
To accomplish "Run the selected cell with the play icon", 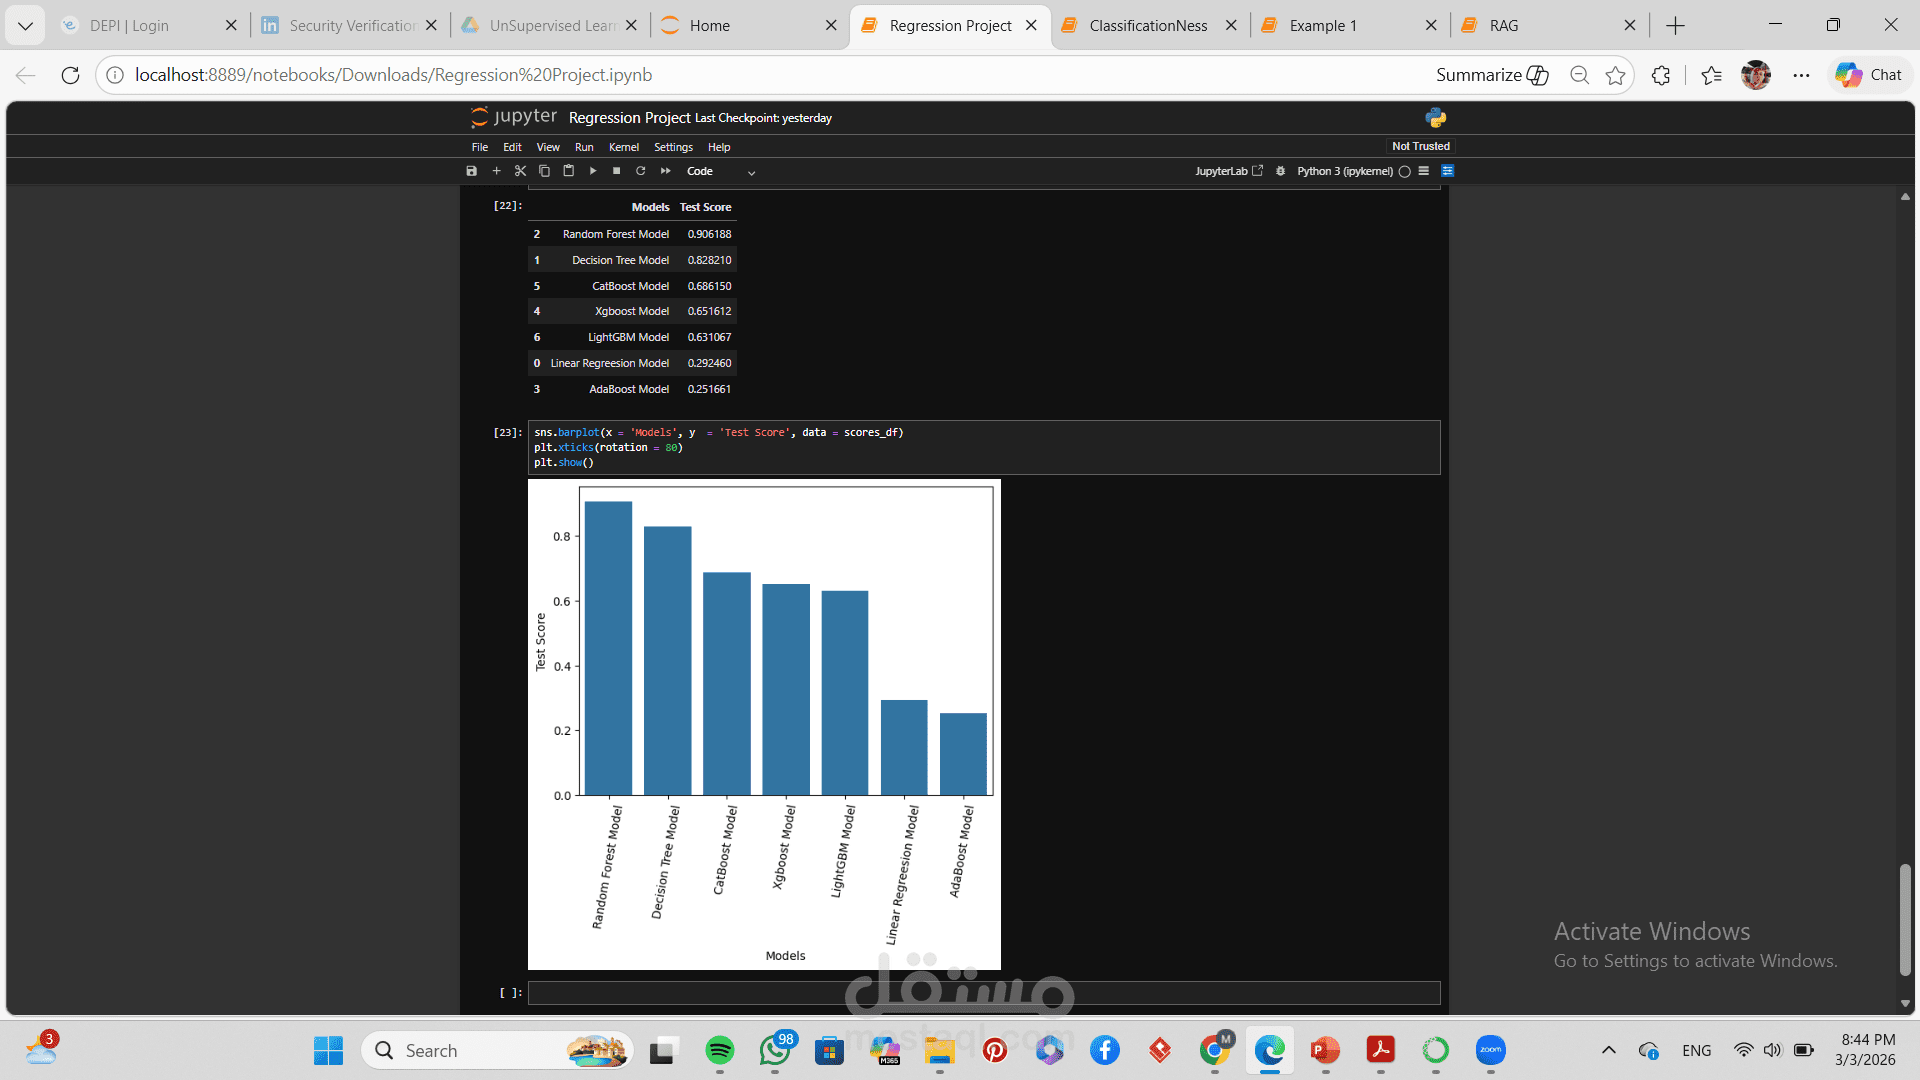I will [x=593, y=171].
